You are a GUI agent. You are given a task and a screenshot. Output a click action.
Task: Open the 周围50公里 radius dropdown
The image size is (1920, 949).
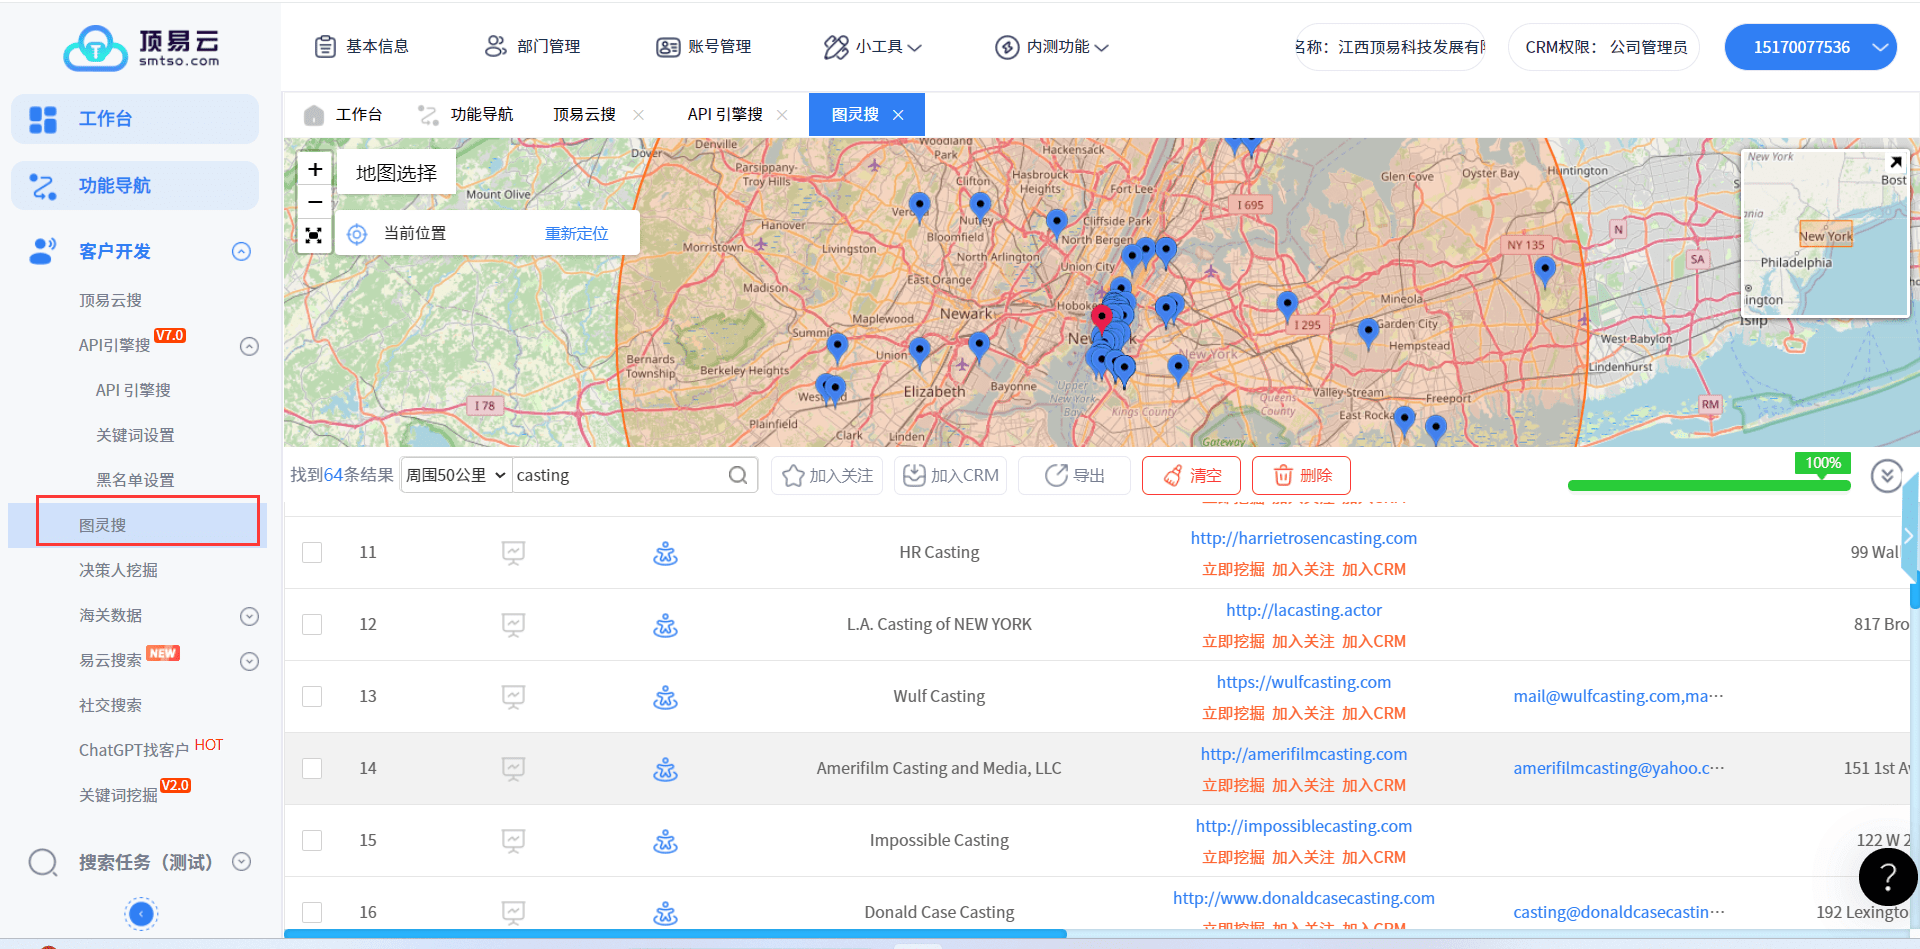[x=456, y=475]
